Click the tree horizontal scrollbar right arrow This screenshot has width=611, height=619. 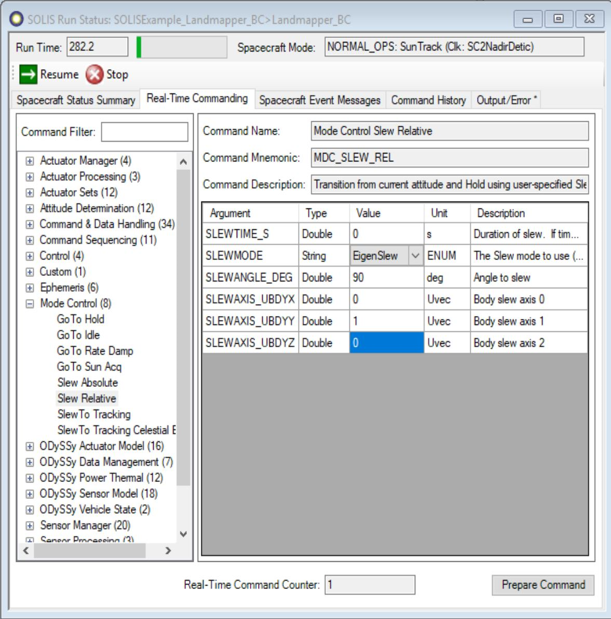(x=167, y=550)
